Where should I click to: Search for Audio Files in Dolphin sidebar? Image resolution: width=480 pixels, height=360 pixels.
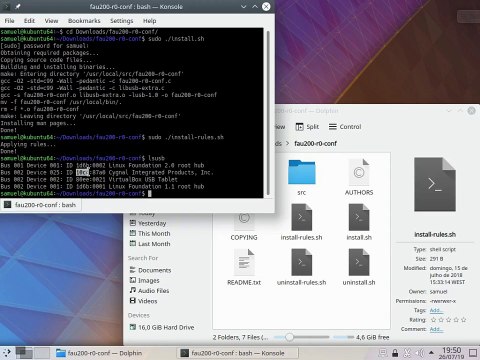coord(149,291)
